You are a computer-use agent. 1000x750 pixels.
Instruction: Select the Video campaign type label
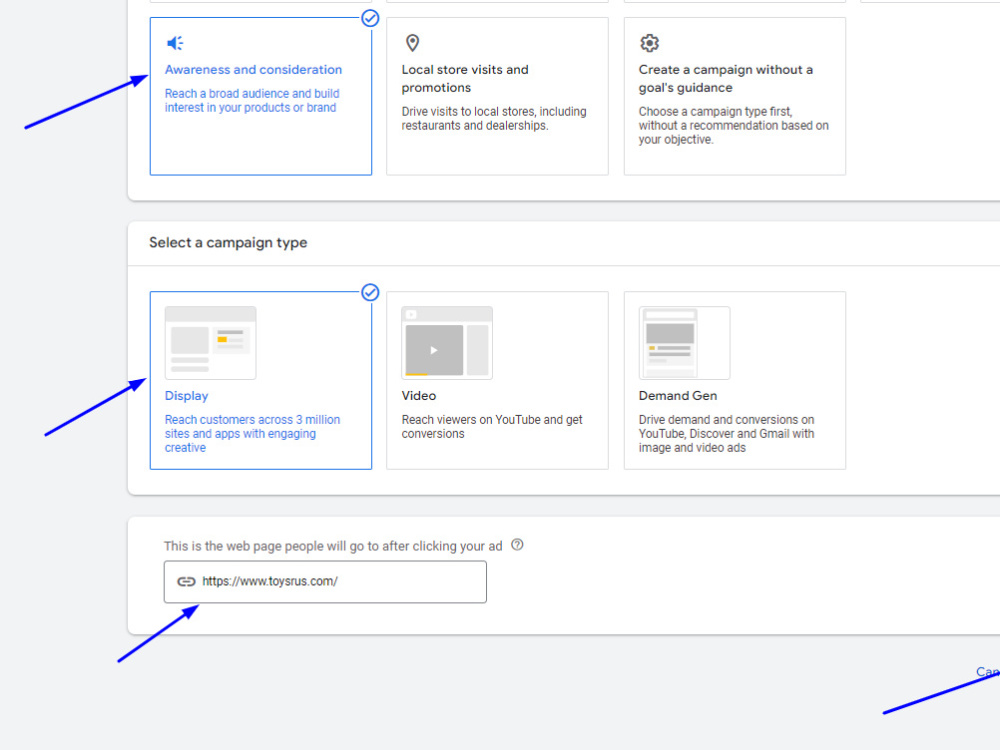(419, 395)
